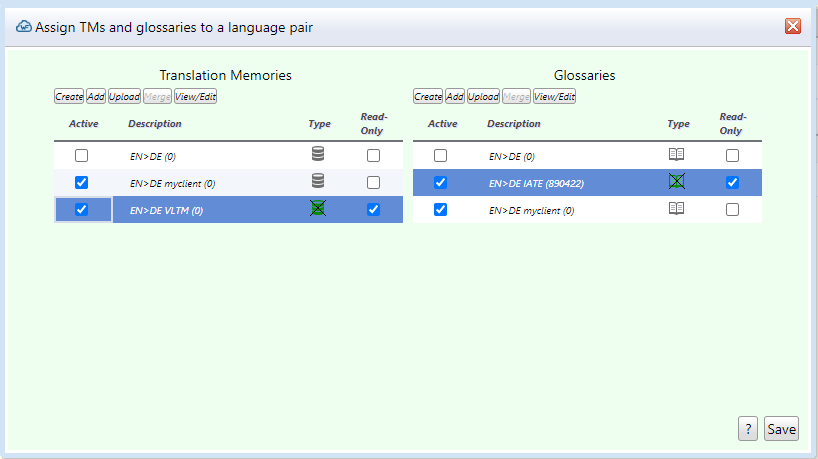Click Add under Glossaries
Viewport: 818px width, 459px height.
click(x=455, y=97)
